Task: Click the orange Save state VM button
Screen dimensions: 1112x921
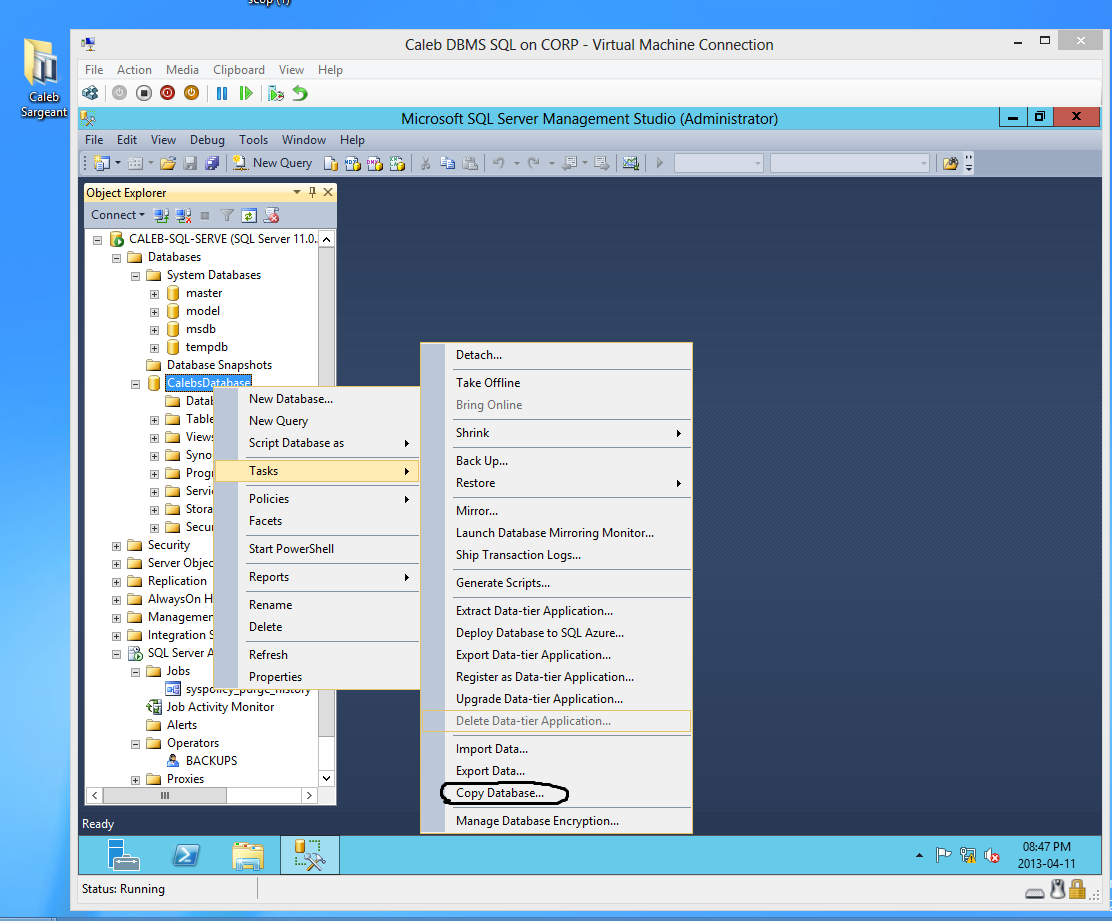Action: [191, 93]
